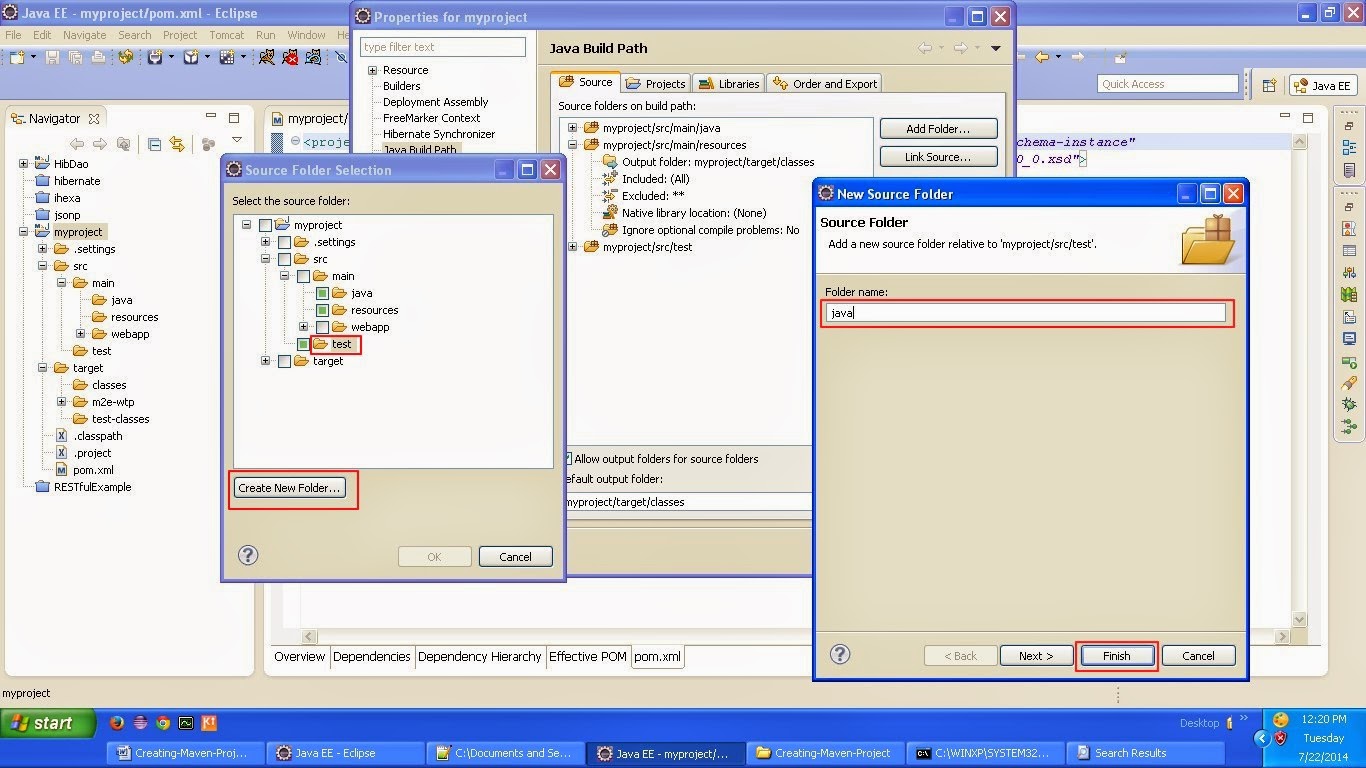This screenshot has width=1366, height=768.
Task: Open Chrome from the quick launch bar
Action: [163, 722]
